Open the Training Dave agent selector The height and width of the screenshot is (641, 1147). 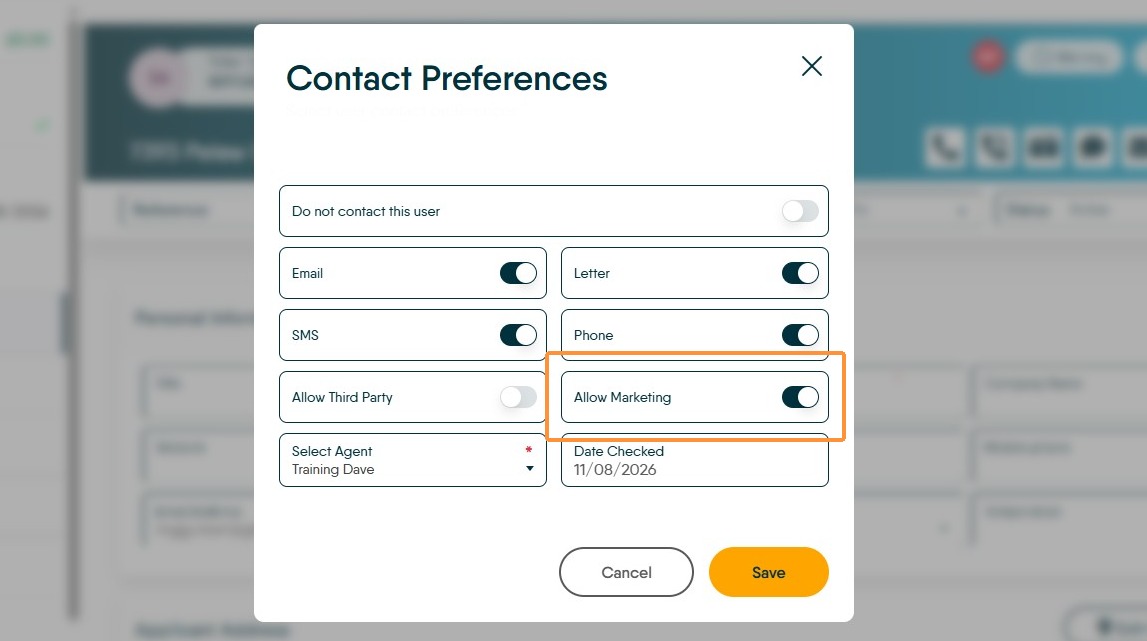pos(413,460)
